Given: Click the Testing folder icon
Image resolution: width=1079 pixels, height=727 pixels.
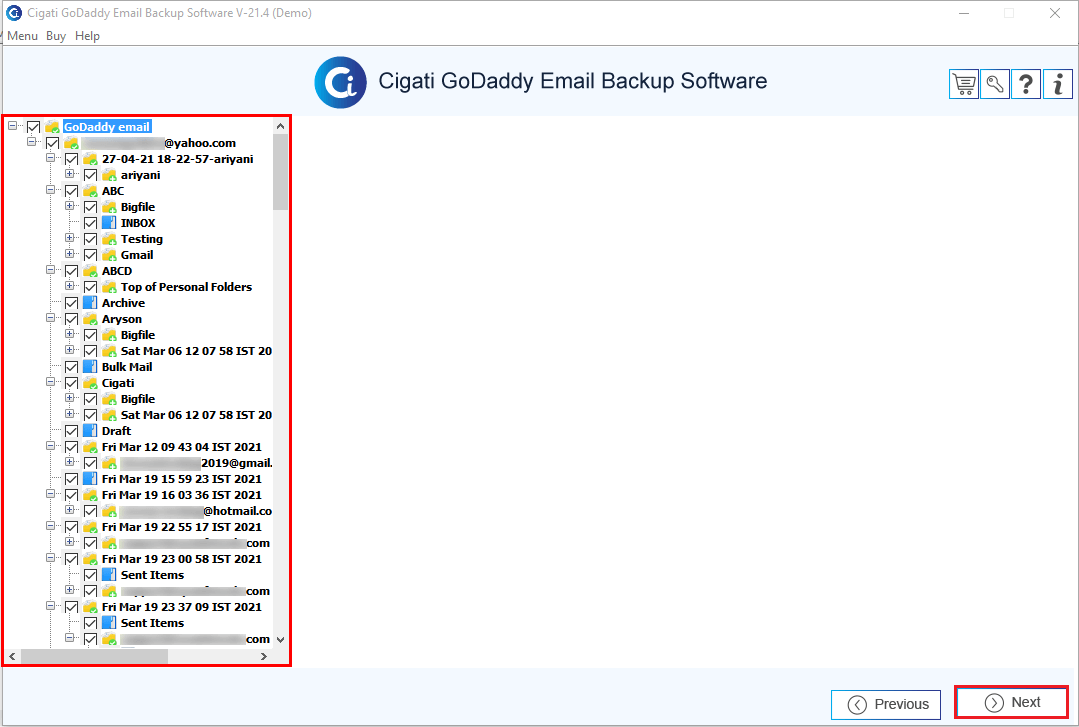Looking at the screenshot, I should [109, 239].
